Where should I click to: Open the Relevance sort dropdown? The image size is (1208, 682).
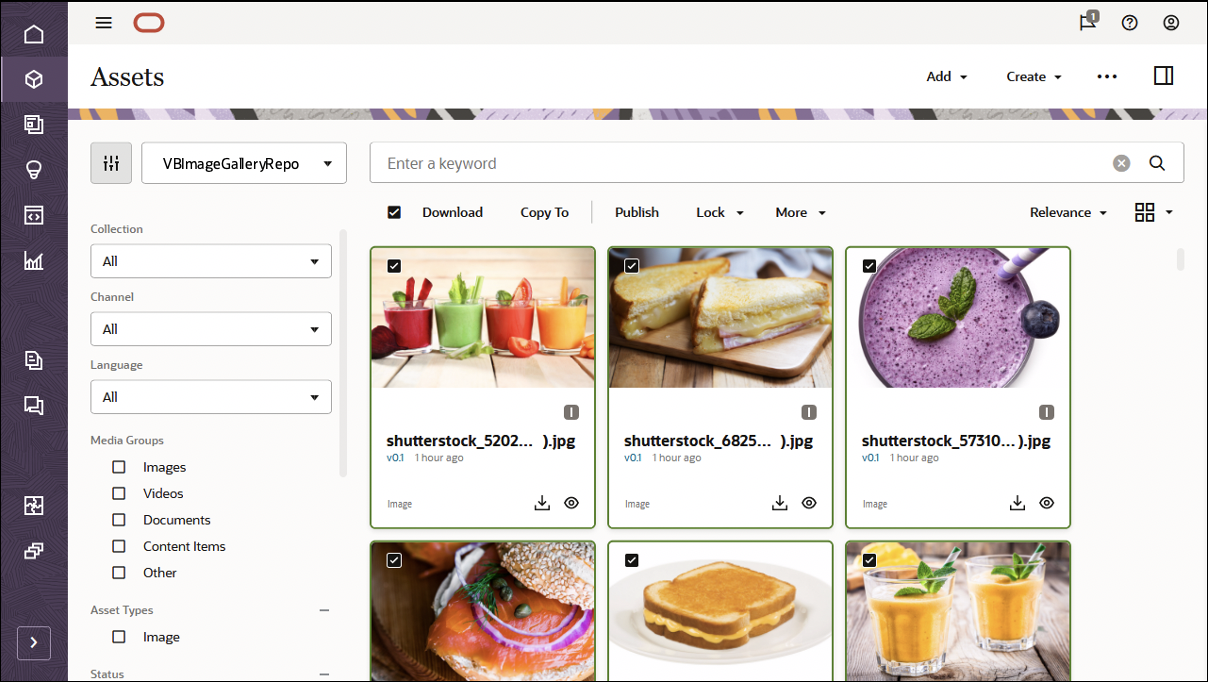tap(1068, 212)
